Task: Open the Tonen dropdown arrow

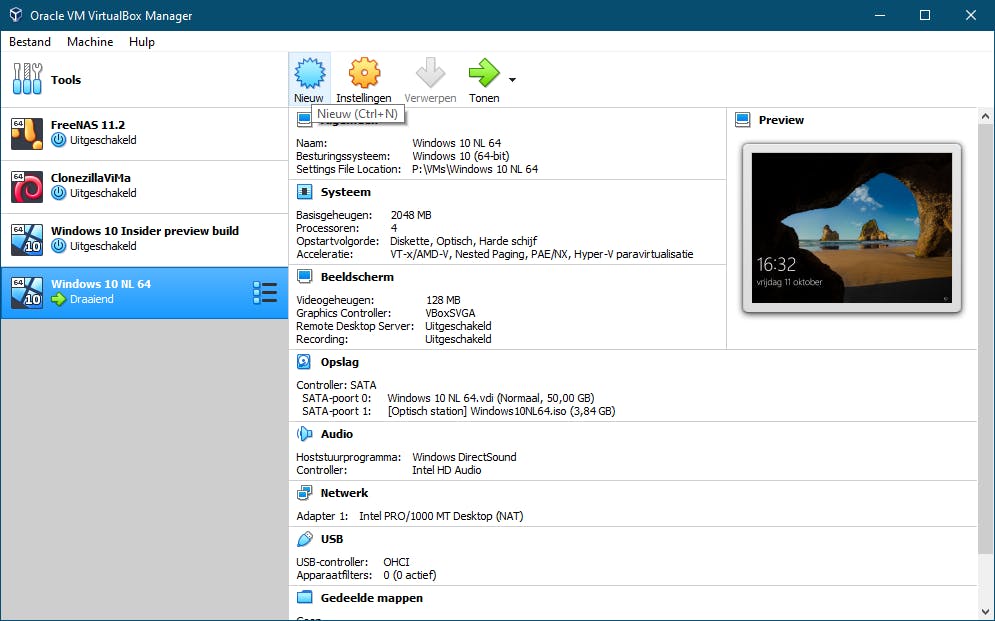Action: (x=512, y=80)
